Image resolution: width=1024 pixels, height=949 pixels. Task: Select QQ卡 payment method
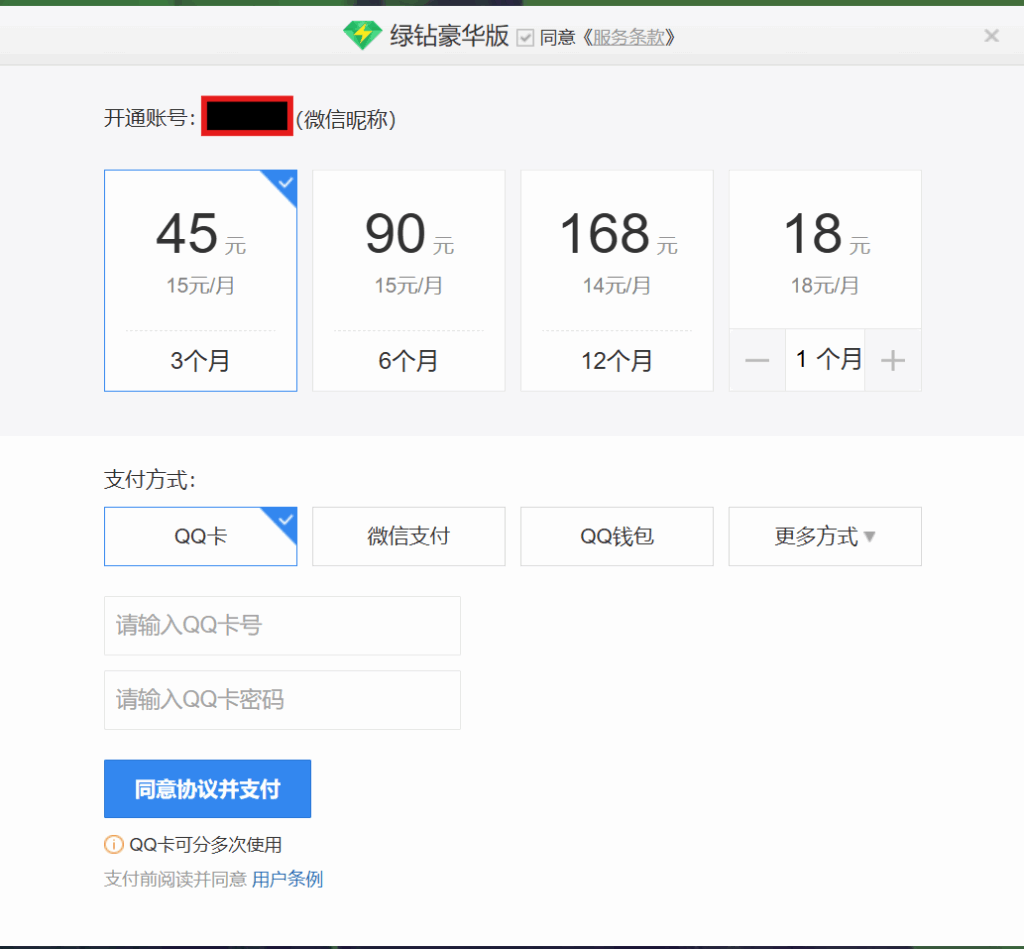[200, 536]
